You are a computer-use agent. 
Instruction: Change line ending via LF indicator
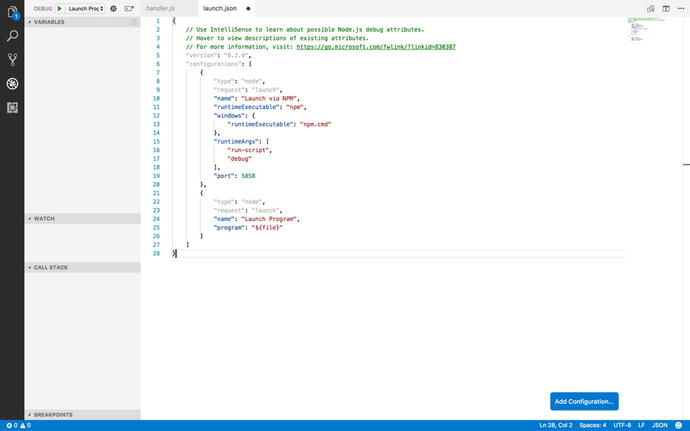pyautogui.click(x=641, y=425)
